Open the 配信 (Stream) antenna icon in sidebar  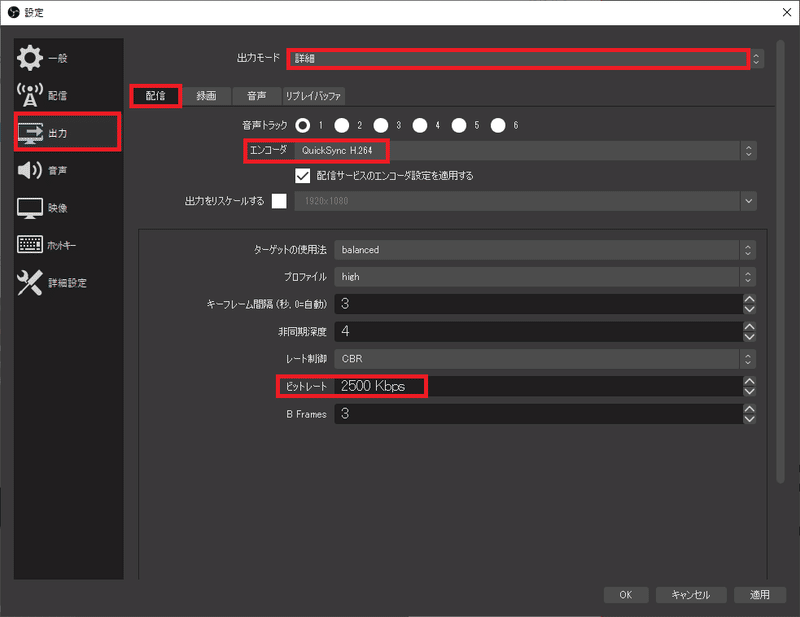click(30, 95)
